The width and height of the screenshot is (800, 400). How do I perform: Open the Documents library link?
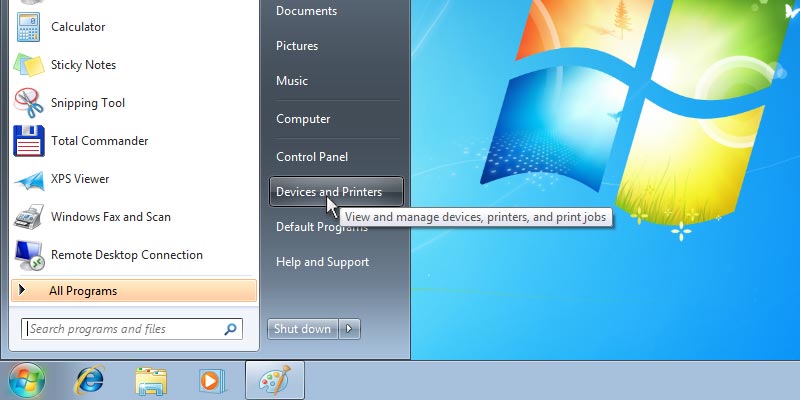pyautogui.click(x=306, y=11)
